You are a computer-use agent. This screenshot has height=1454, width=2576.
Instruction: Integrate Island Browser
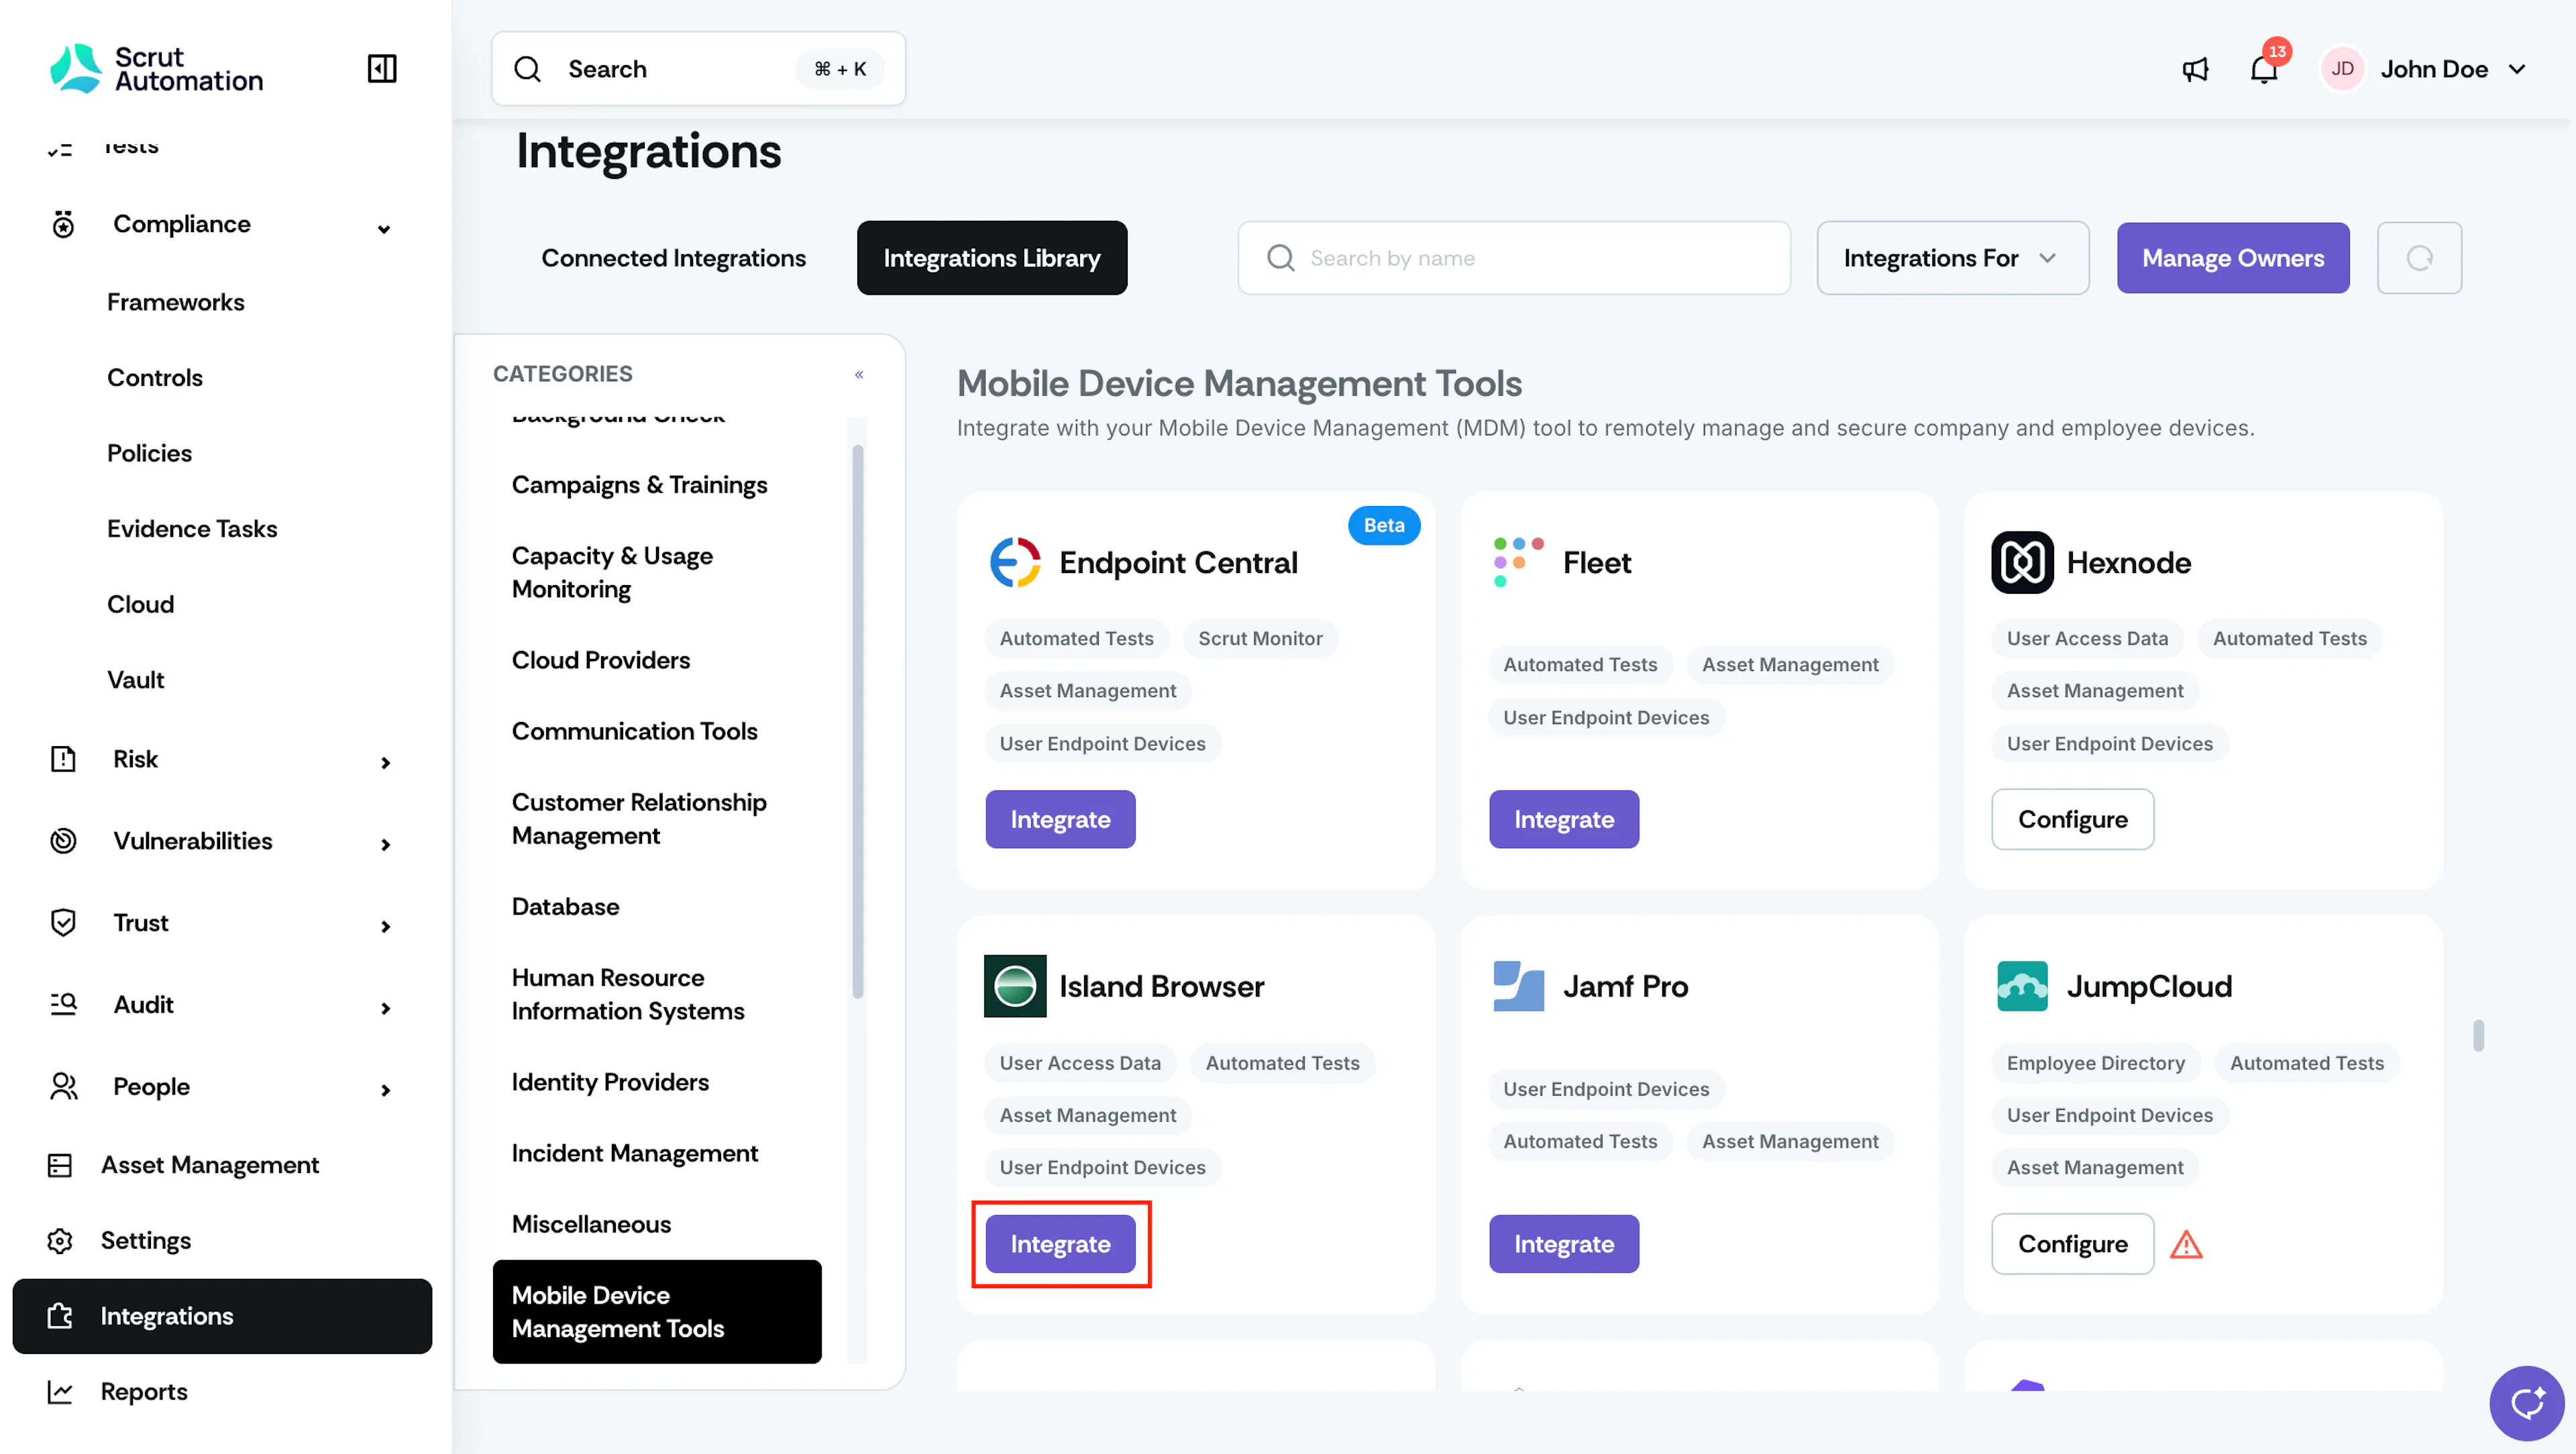(x=1060, y=1244)
